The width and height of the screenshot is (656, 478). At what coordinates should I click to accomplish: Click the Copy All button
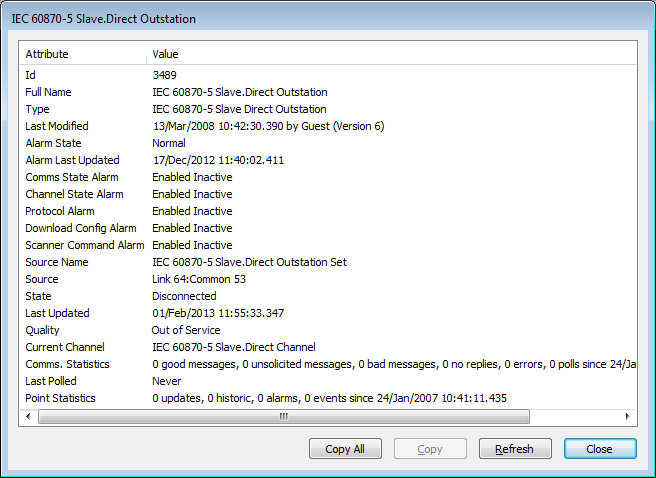[x=345, y=449]
